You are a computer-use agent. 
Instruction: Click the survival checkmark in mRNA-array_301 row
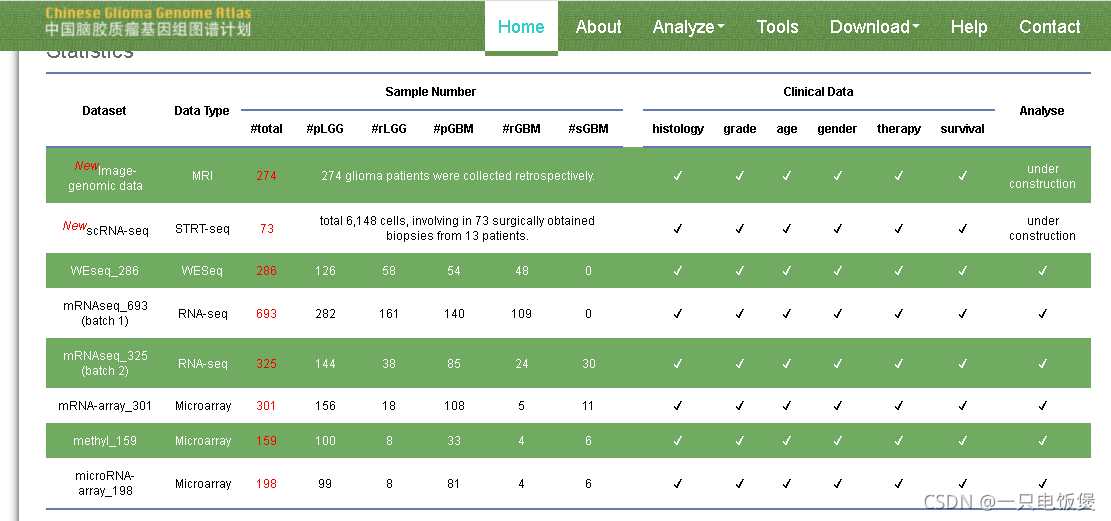[x=962, y=406]
